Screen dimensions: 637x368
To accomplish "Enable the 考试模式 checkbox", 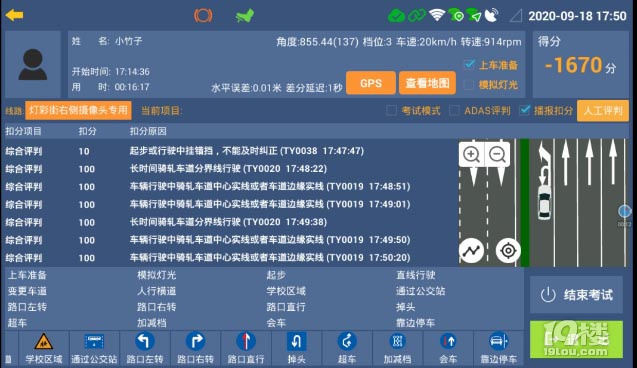I will [391, 110].
